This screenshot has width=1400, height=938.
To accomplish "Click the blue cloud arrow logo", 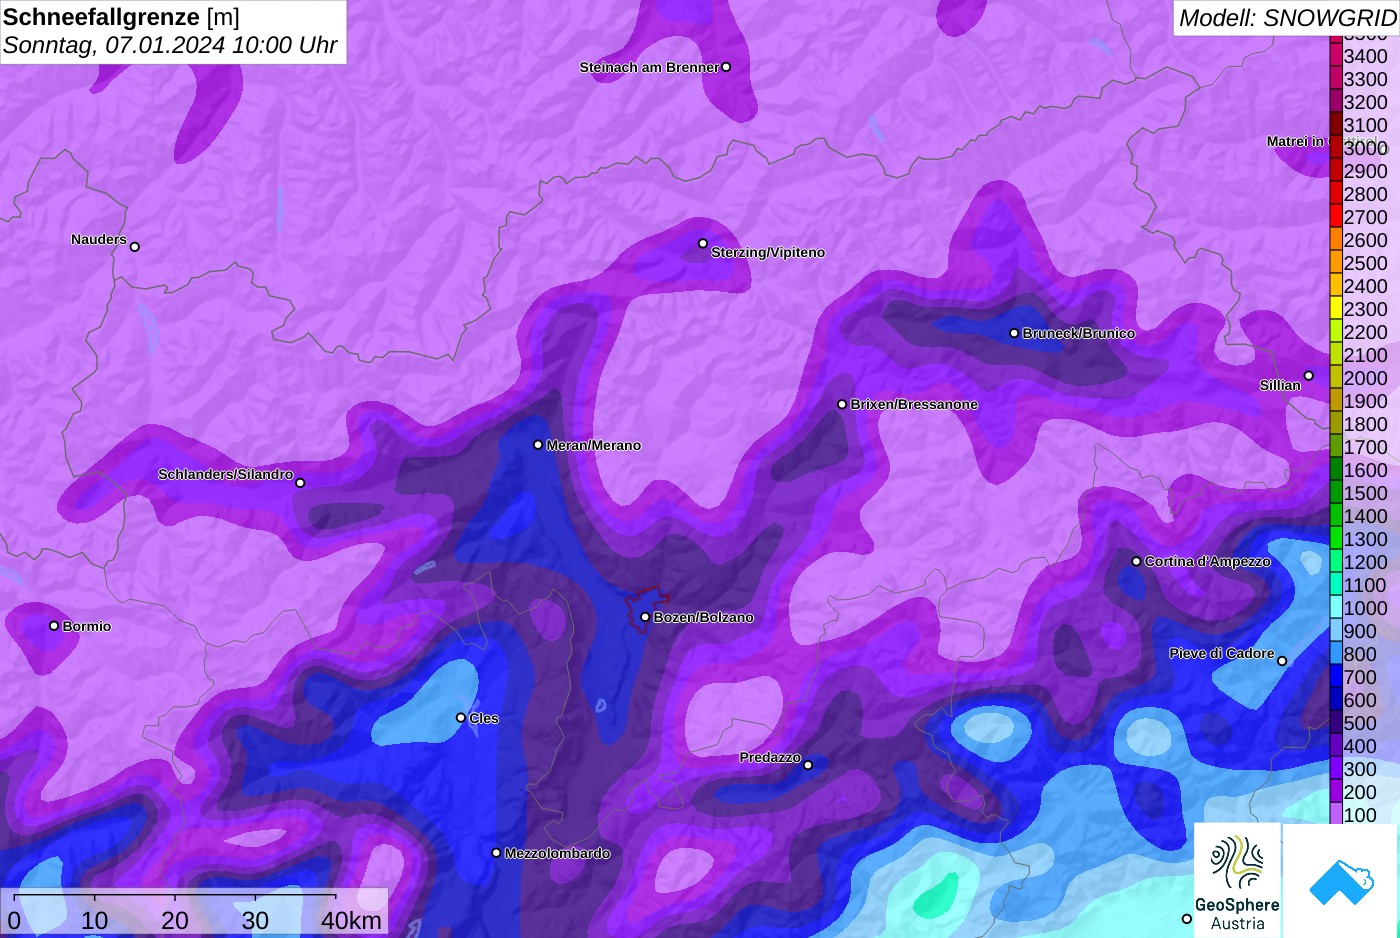I will pos(1341,881).
